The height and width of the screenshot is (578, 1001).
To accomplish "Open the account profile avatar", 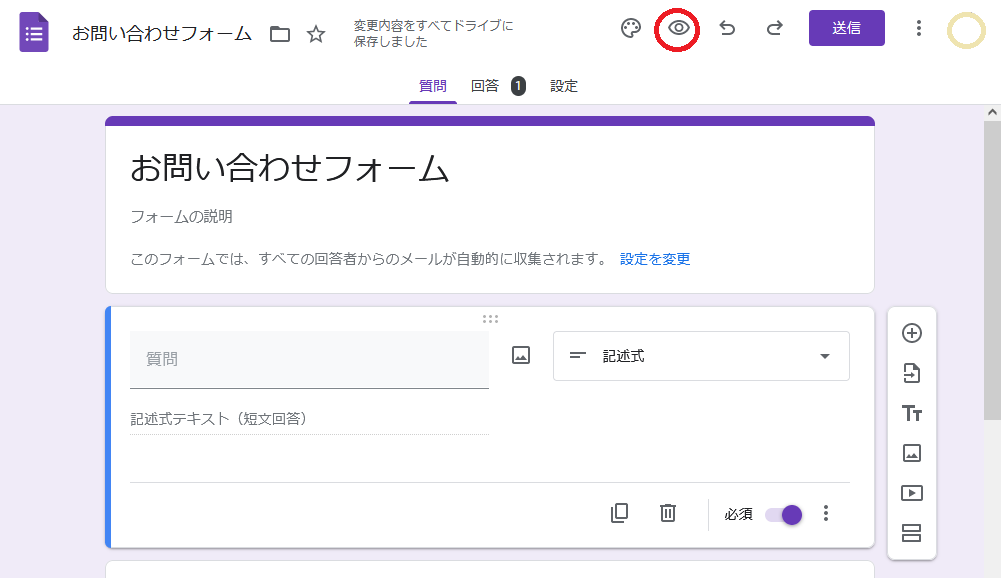I will click(x=966, y=30).
